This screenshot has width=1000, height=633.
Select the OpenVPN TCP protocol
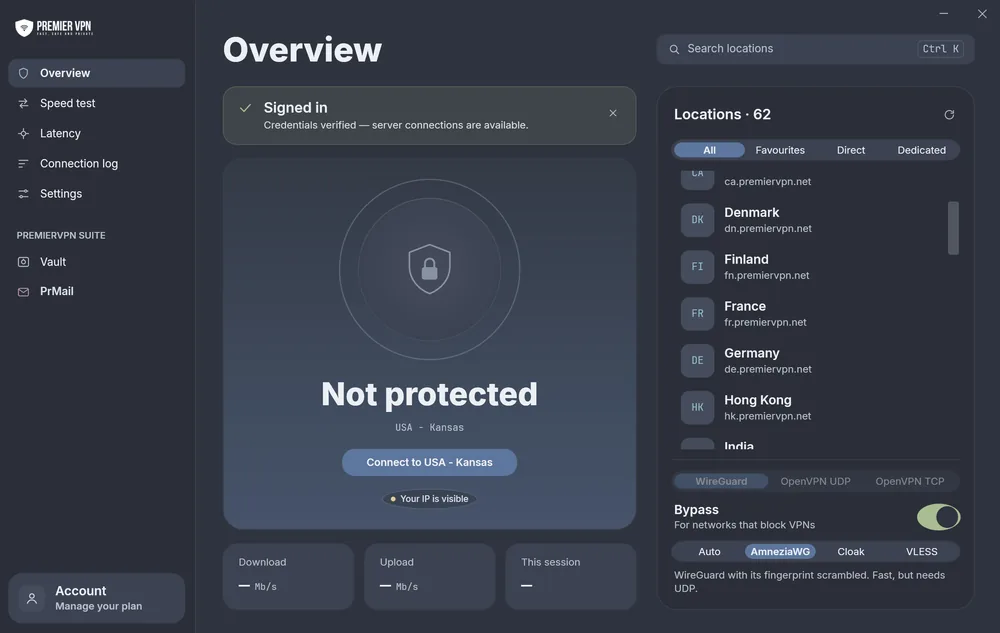click(910, 481)
